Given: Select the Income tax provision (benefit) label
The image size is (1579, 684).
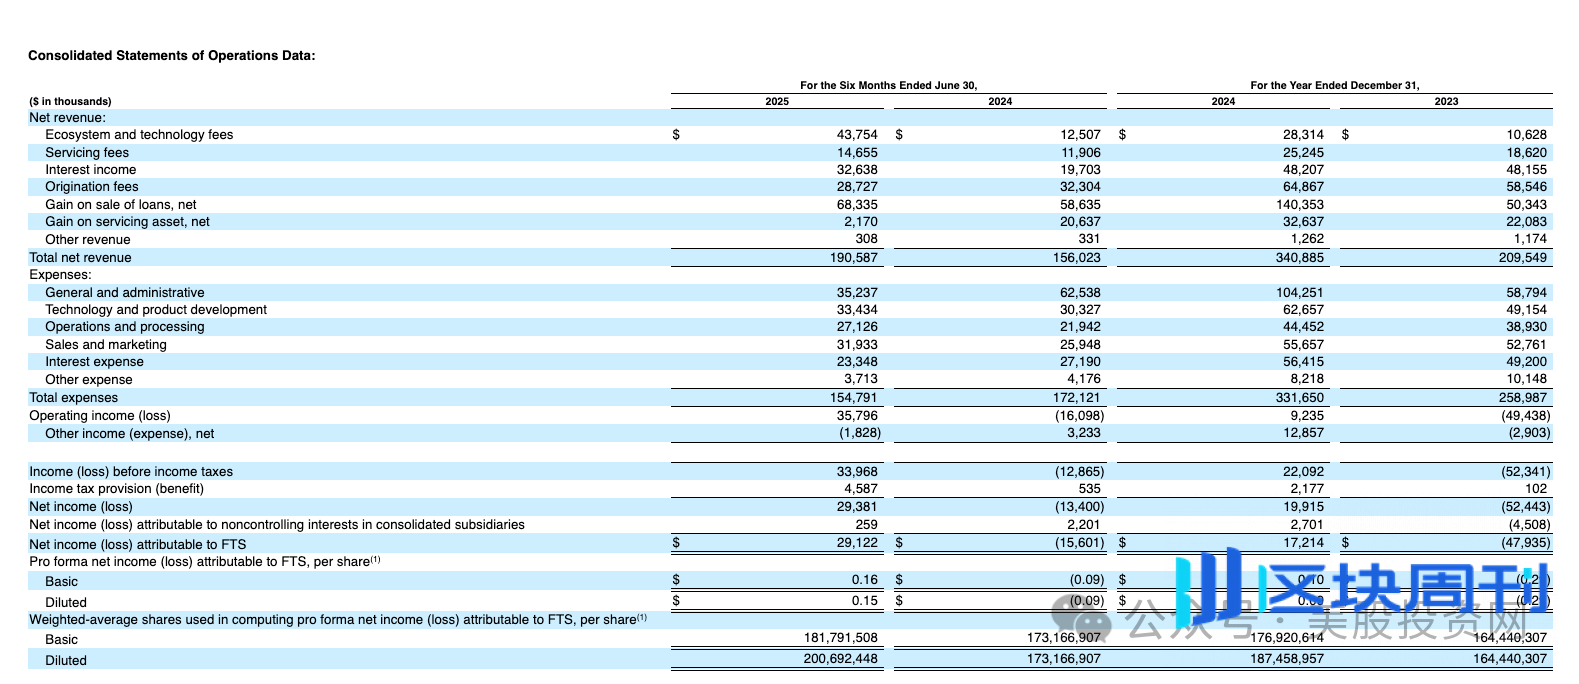Looking at the screenshot, I should [x=116, y=489].
